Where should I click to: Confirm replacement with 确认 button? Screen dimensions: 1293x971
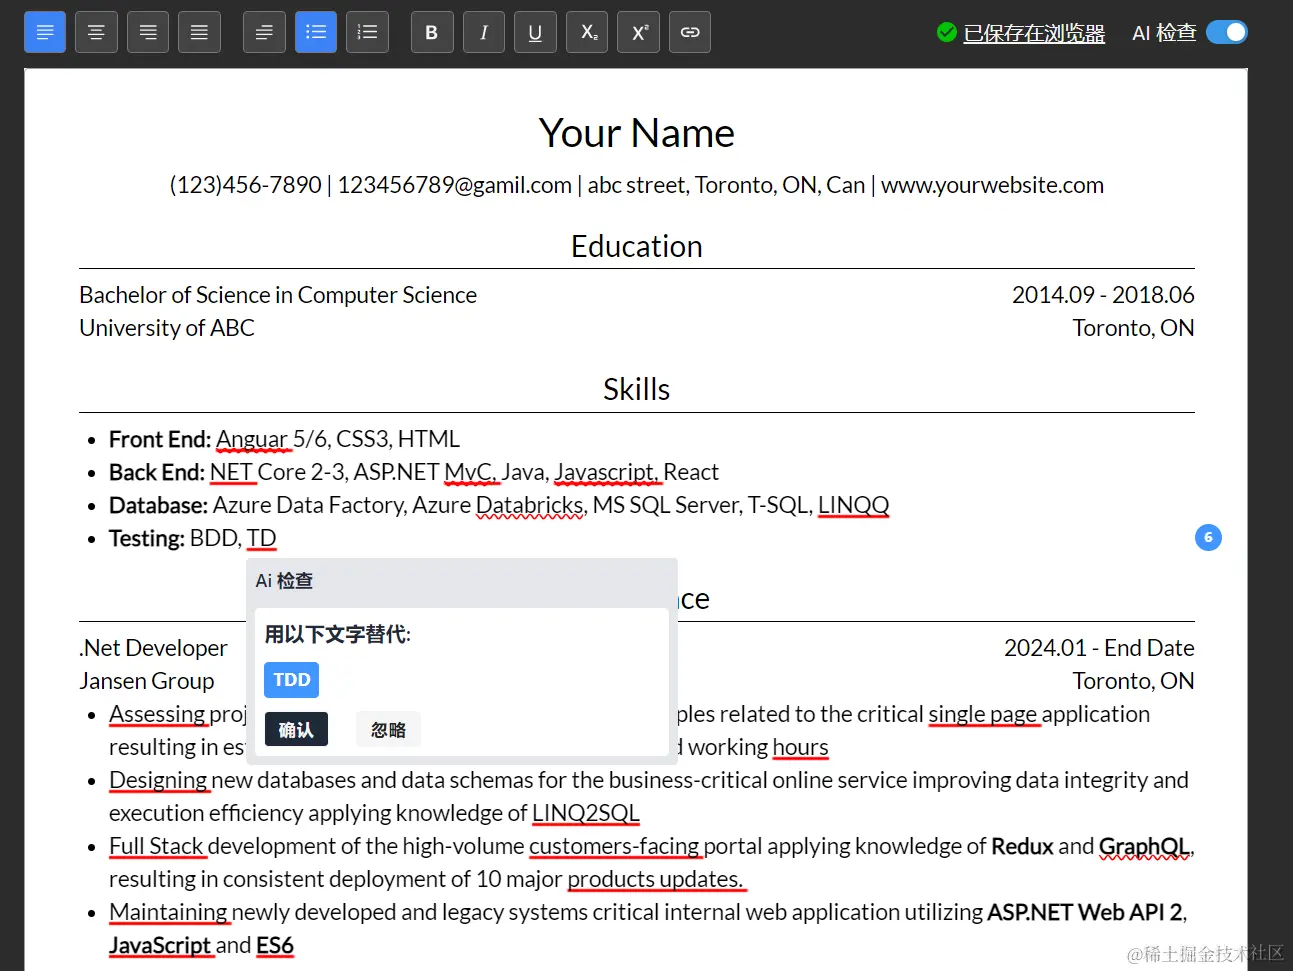(x=296, y=730)
